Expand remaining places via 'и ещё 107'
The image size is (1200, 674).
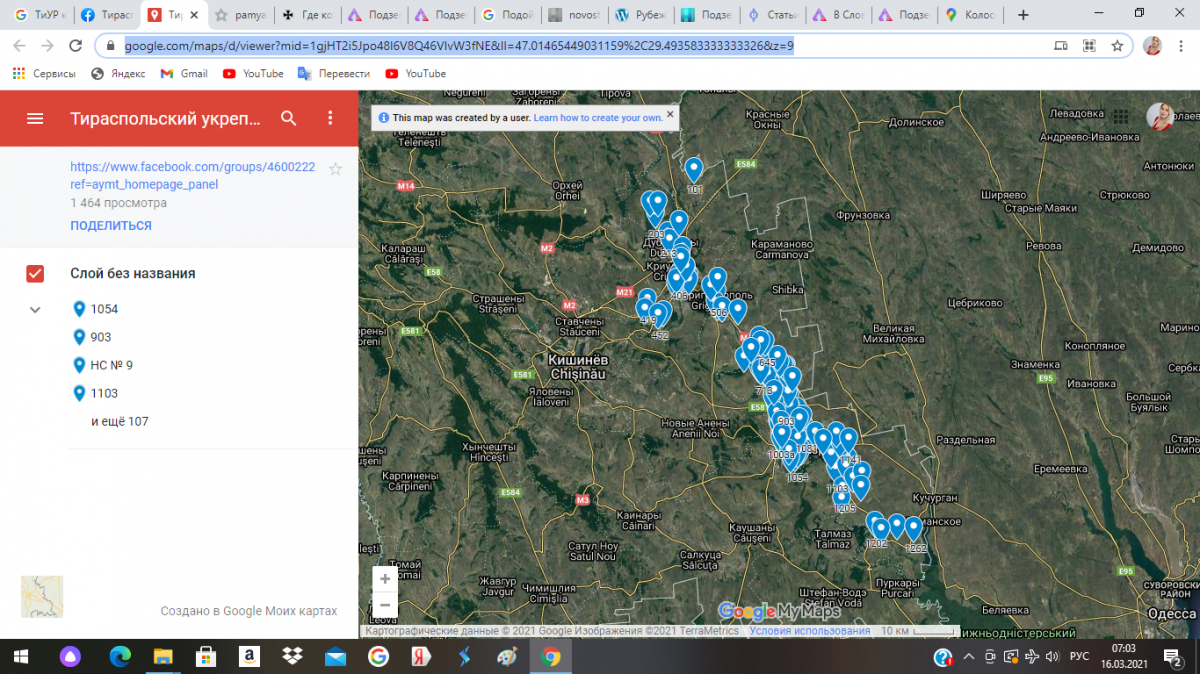[x=119, y=422]
